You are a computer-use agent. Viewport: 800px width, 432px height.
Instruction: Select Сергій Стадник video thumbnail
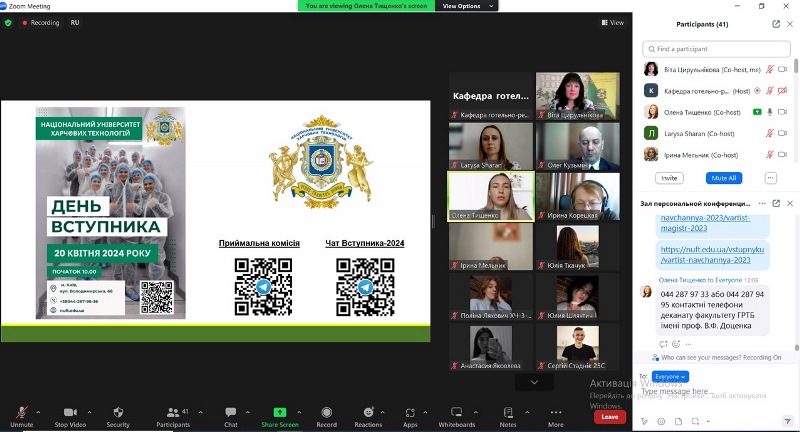[578, 347]
